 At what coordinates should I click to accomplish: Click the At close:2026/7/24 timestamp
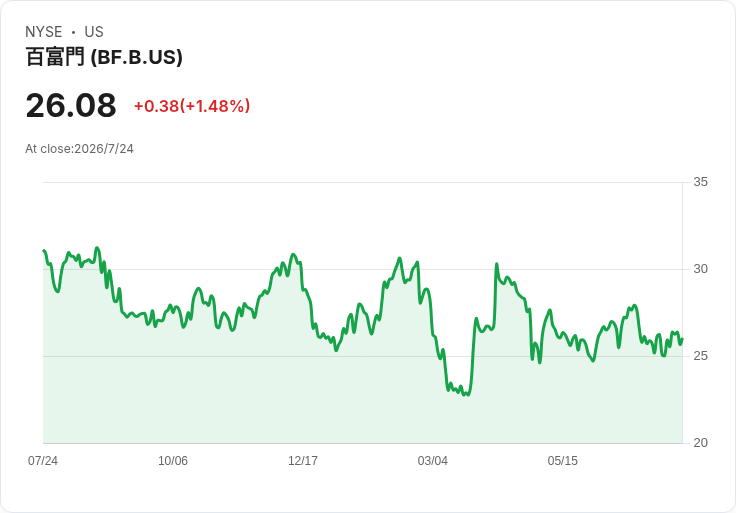[79, 149]
